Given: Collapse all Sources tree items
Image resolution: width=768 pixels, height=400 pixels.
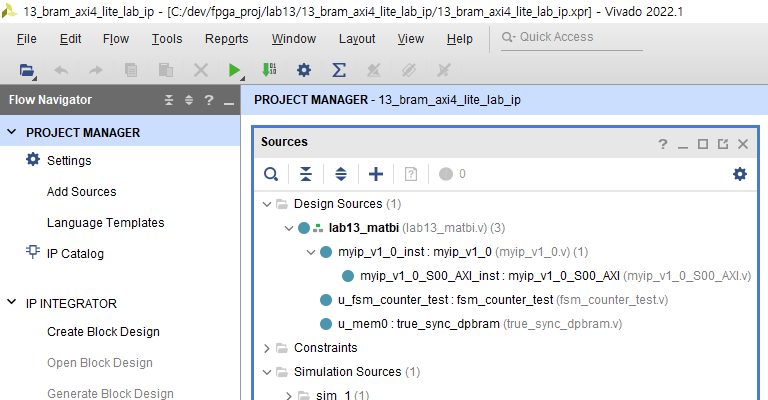Looking at the screenshot, I should click(x=306, y=174).
